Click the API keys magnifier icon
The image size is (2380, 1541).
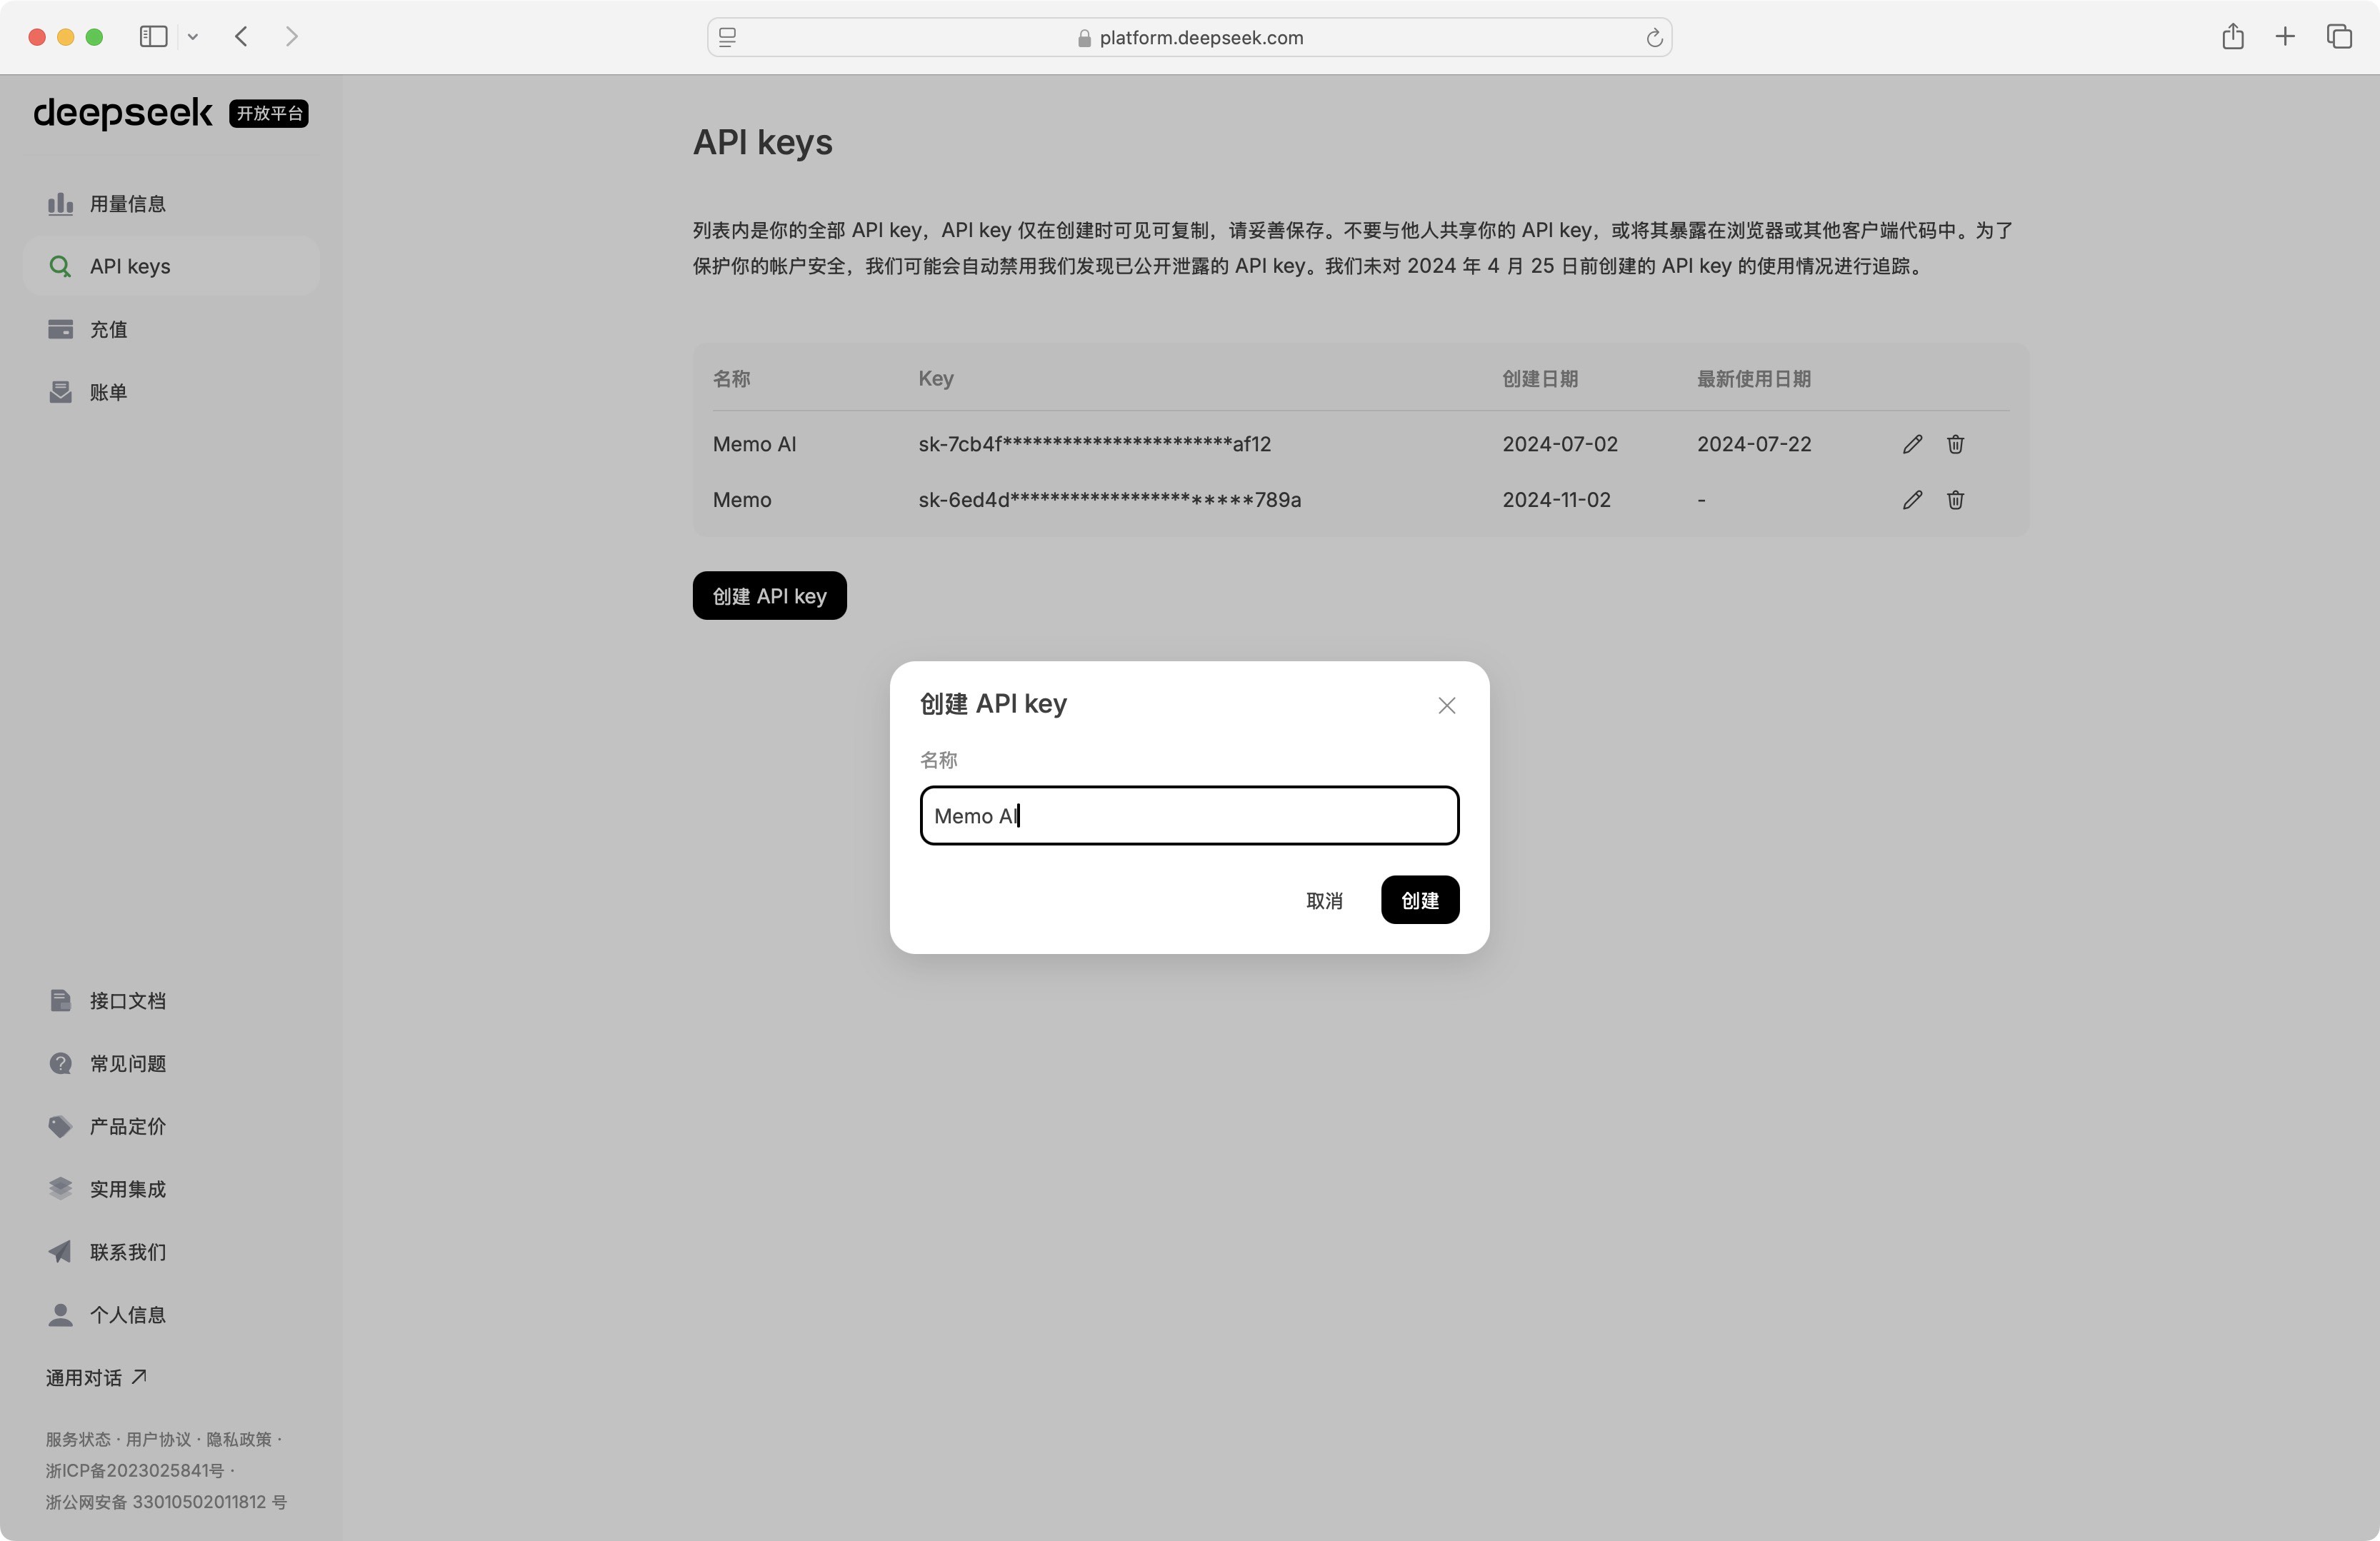pyautogui.click(x=60, y=266)
